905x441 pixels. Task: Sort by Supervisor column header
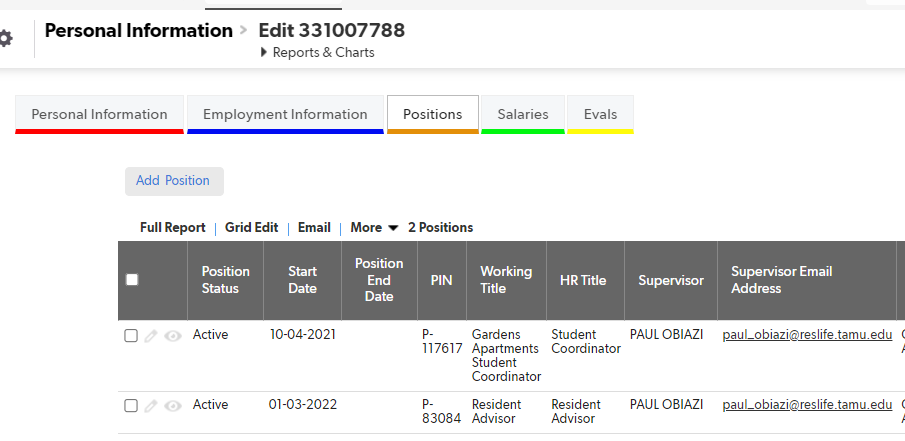[x=671, y=281]
